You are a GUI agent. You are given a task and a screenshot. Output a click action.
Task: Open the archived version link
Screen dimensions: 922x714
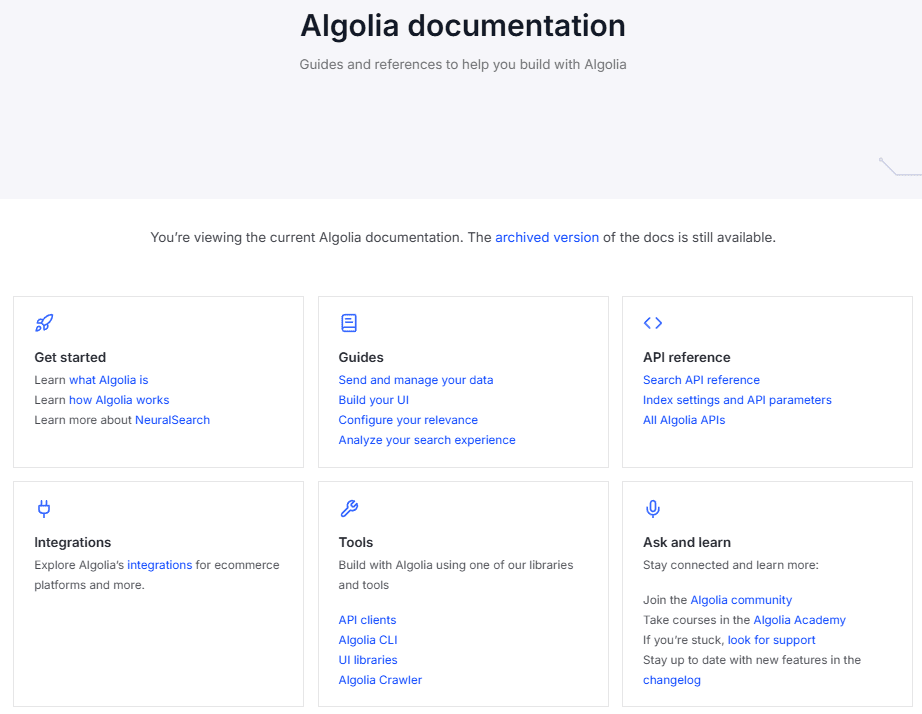click(546, 238)
